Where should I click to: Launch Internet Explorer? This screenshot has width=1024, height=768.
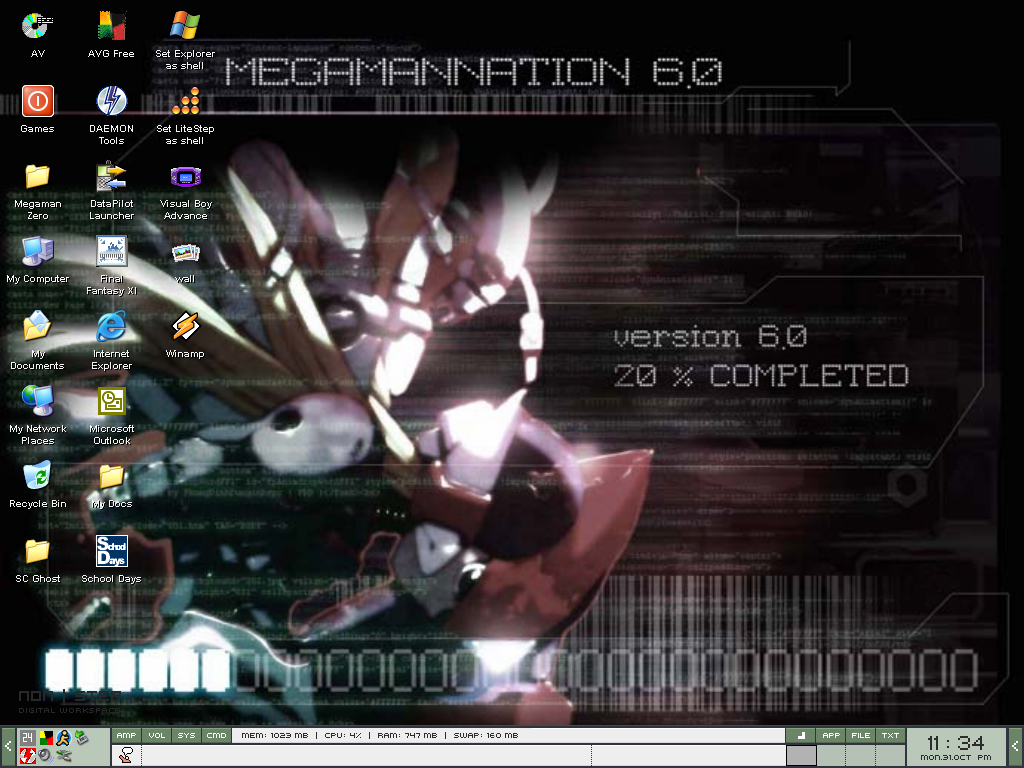[x=111, y=341]
